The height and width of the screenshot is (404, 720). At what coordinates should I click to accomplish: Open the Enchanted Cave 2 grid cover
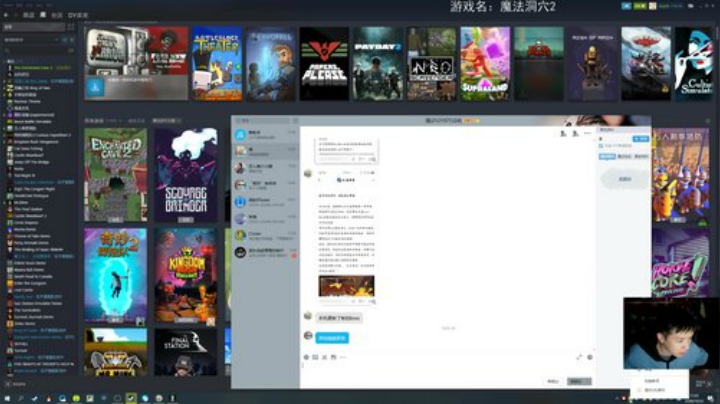click(x=116, y=175)
